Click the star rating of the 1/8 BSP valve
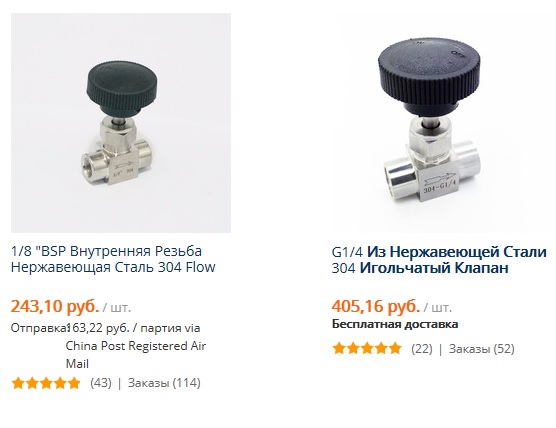Screen dimensions: 556x428 pyautogui.click(x=46, y=383)
